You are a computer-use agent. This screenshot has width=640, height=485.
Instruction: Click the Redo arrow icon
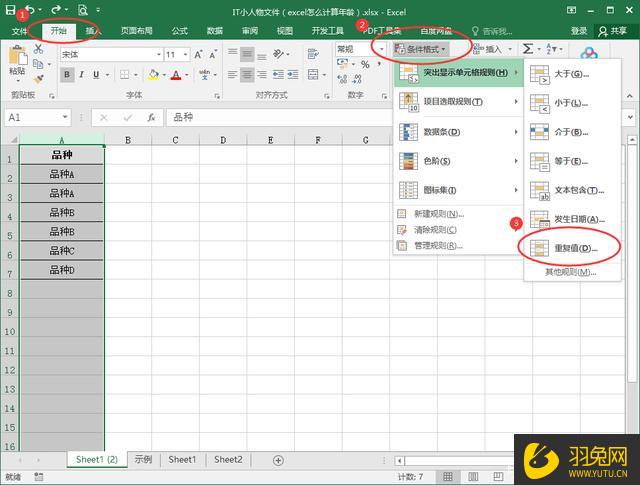(56, 9)
